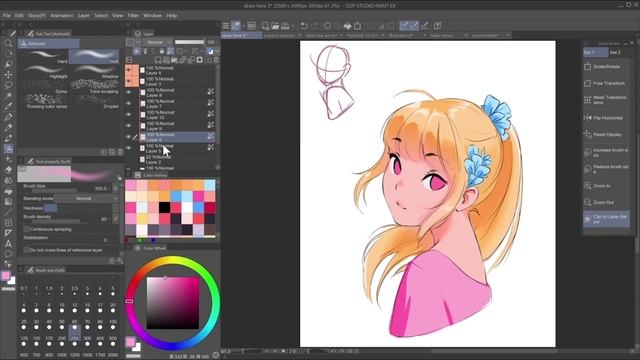Hide Layer 8 using its eye icon

tap(129, 92)
